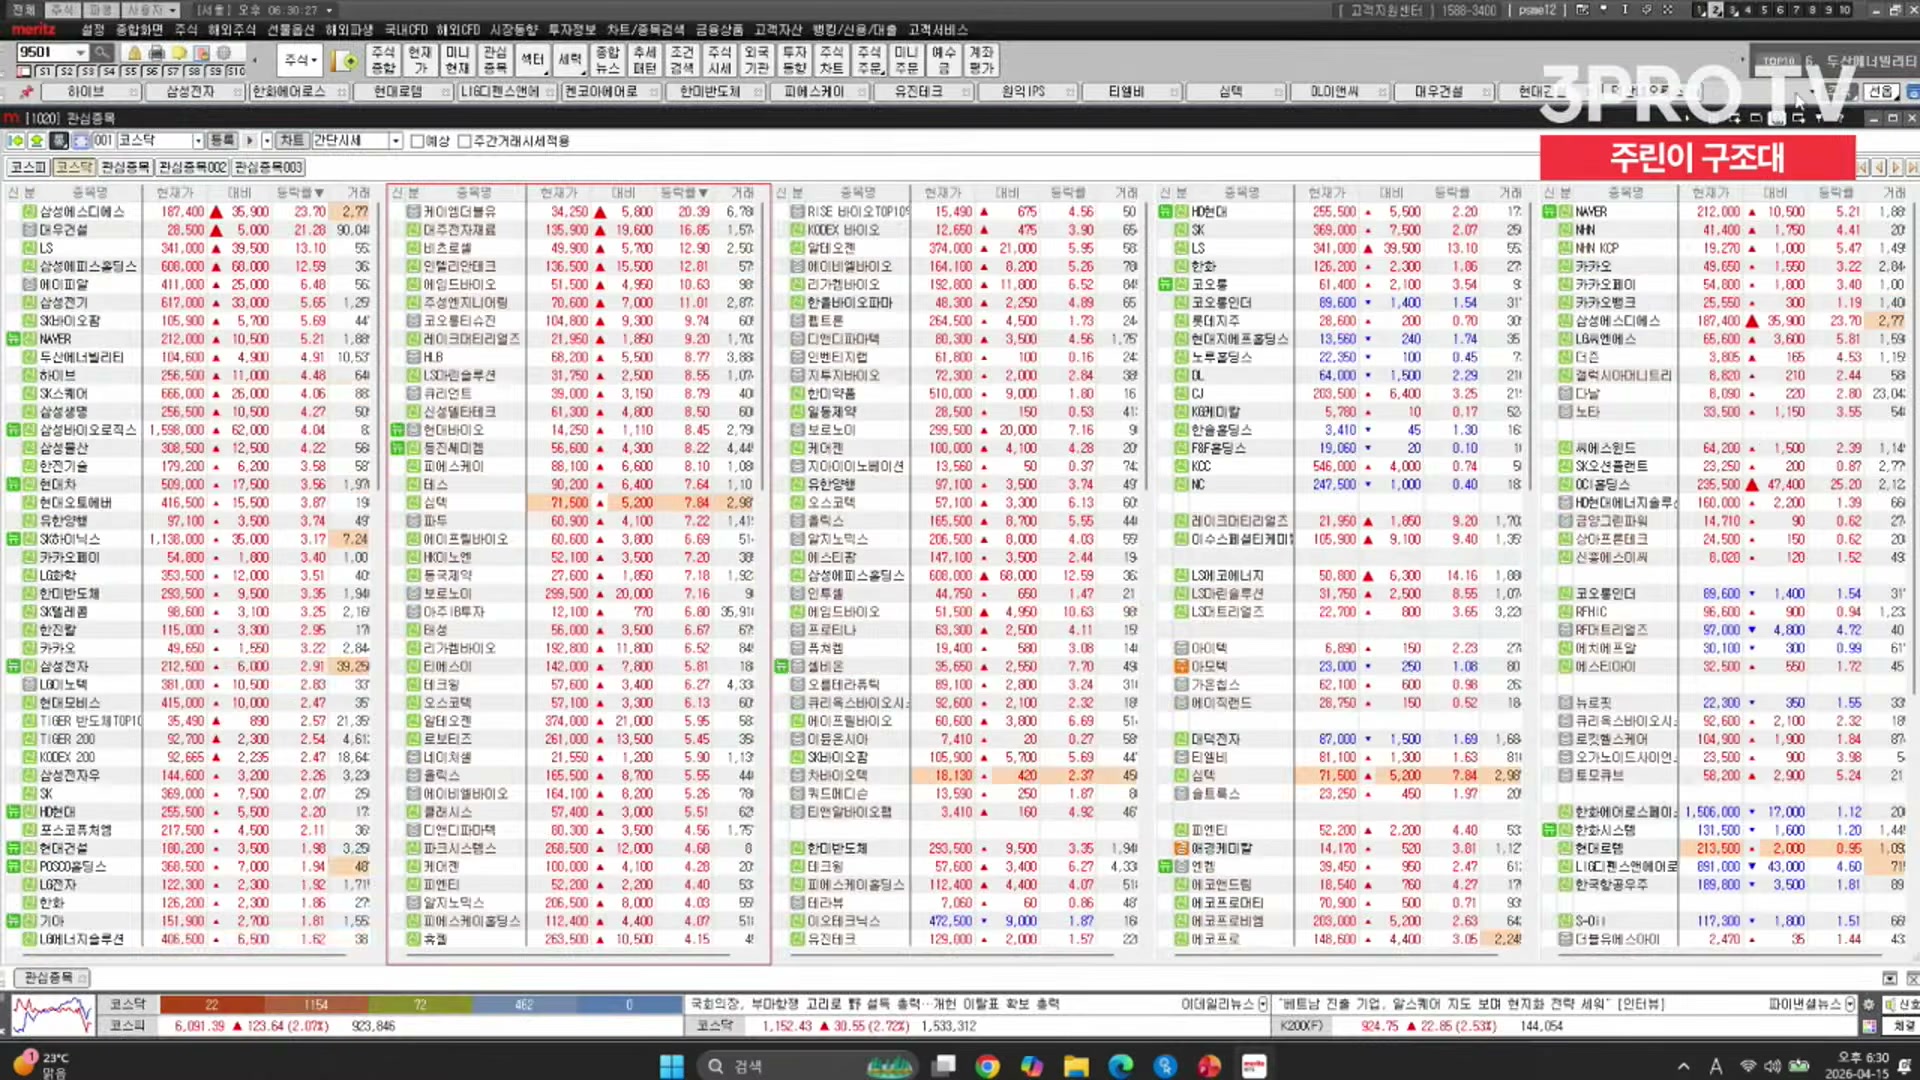
Task: Open the 주식차트 toolbar button
Action: click(x=831, y=60)
